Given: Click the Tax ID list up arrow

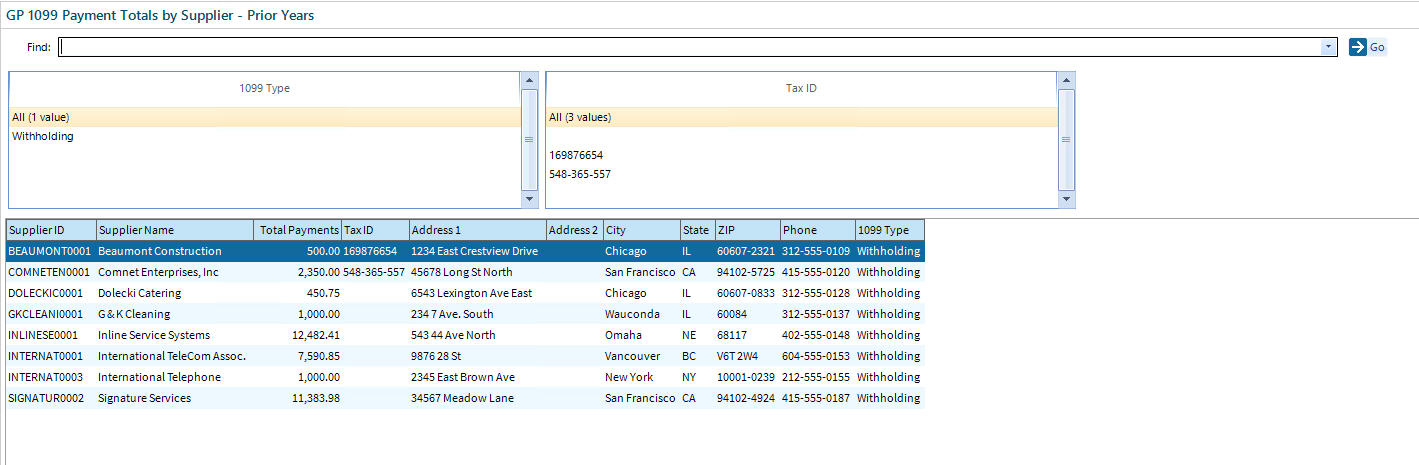Looking at the screenshot, I should [x=1067, y=80].
